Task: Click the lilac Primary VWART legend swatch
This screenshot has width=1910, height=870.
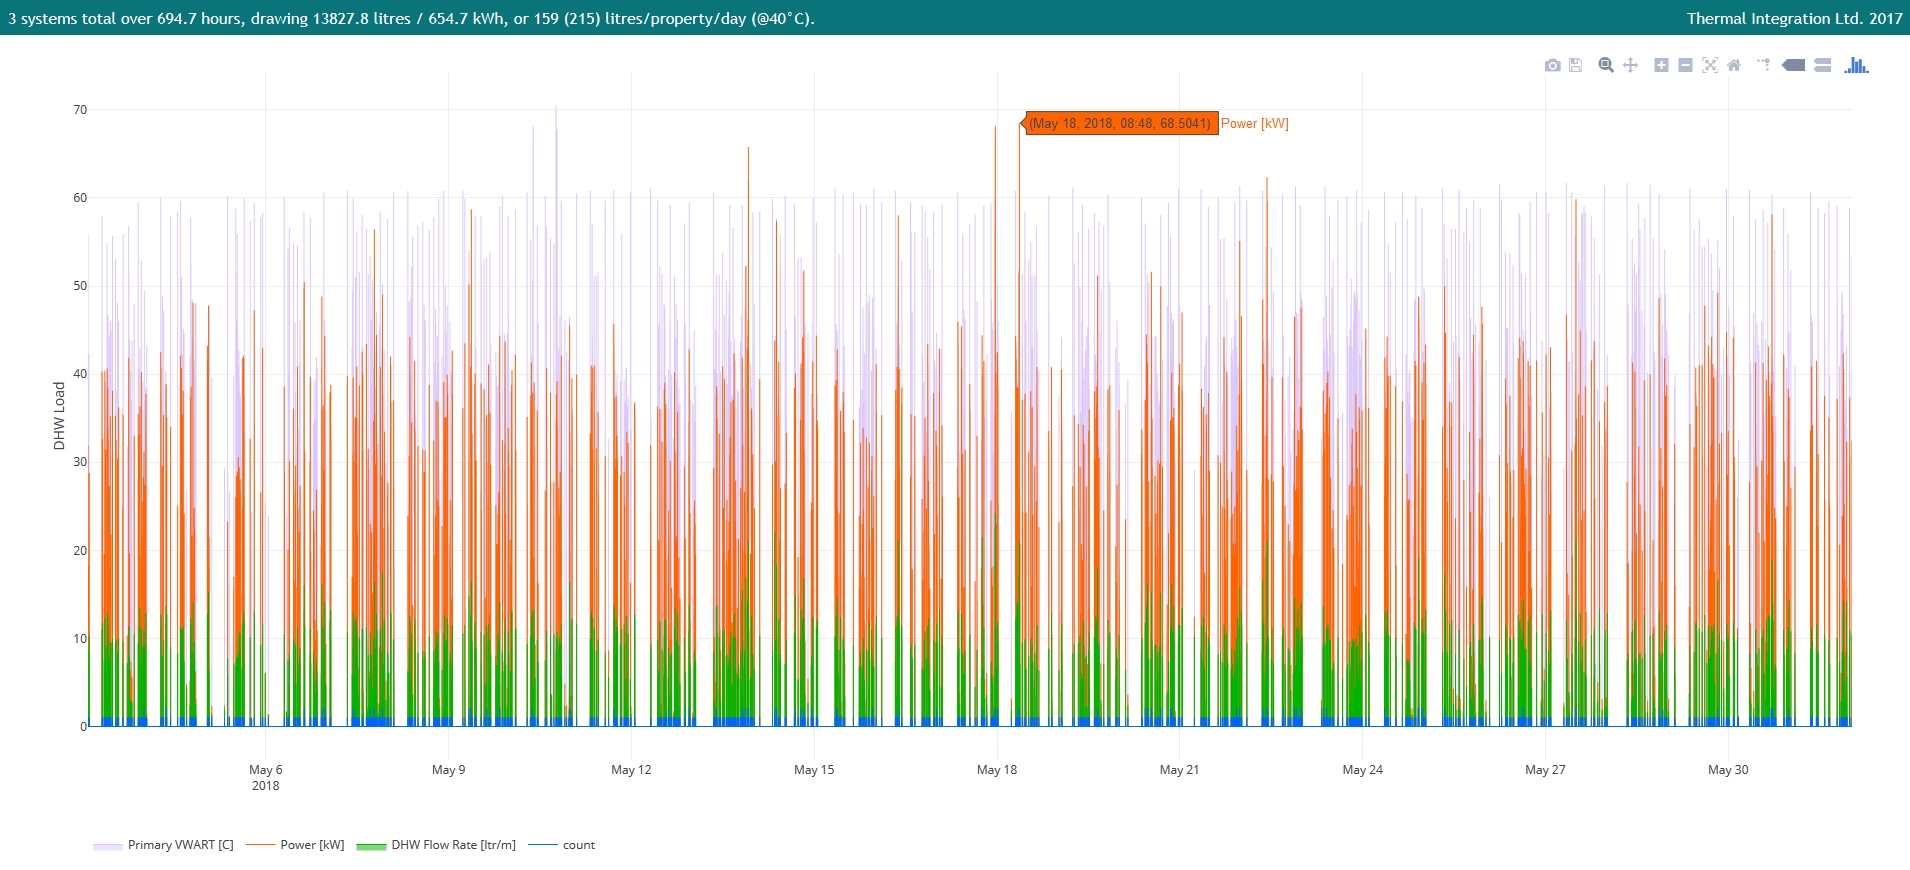Action: (x=107, y=846)
